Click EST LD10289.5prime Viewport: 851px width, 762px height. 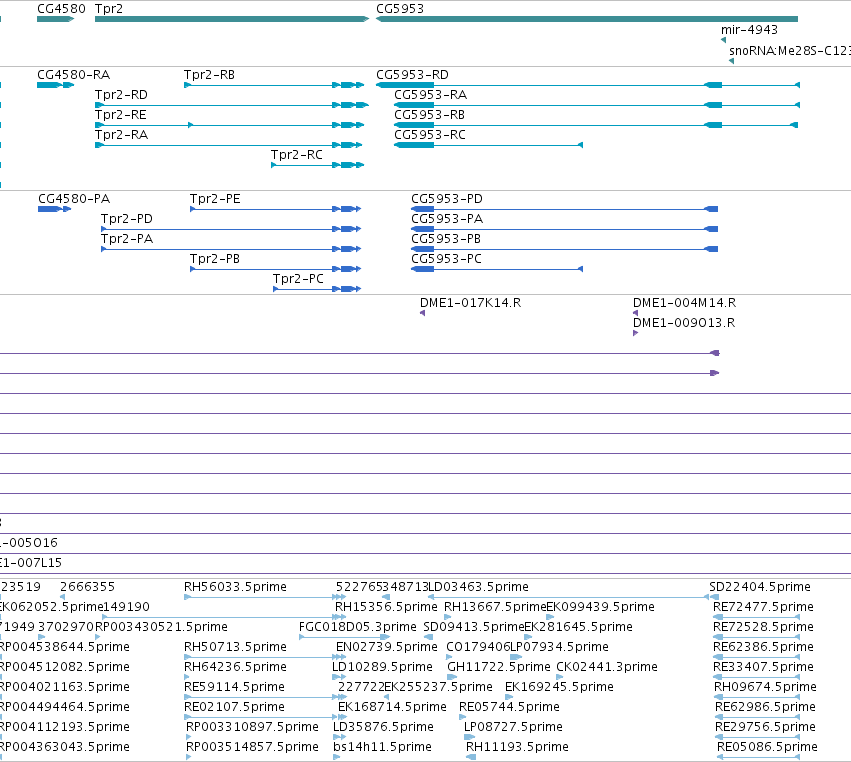[x=382, y=667]
